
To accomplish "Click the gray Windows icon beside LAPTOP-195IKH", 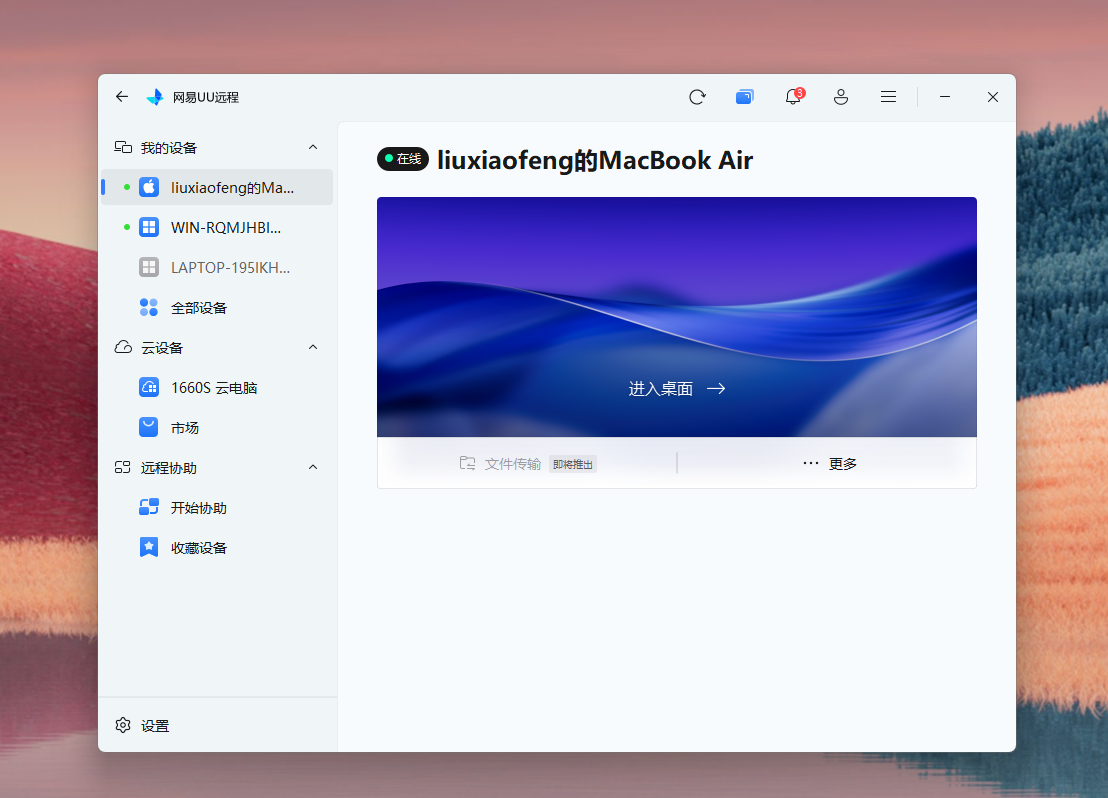I will click(x=149, y=267).
